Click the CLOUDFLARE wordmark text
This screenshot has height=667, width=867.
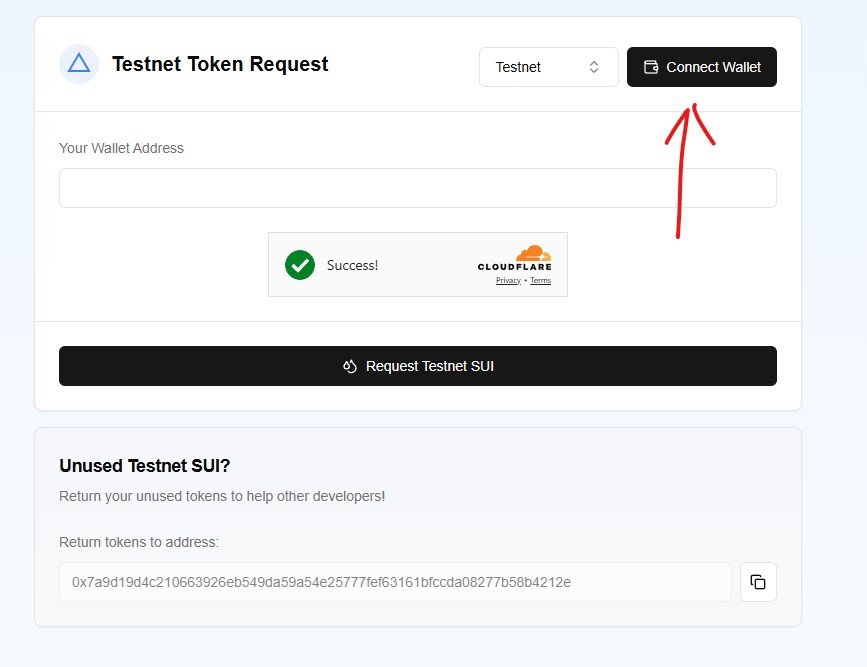(515, 267)
